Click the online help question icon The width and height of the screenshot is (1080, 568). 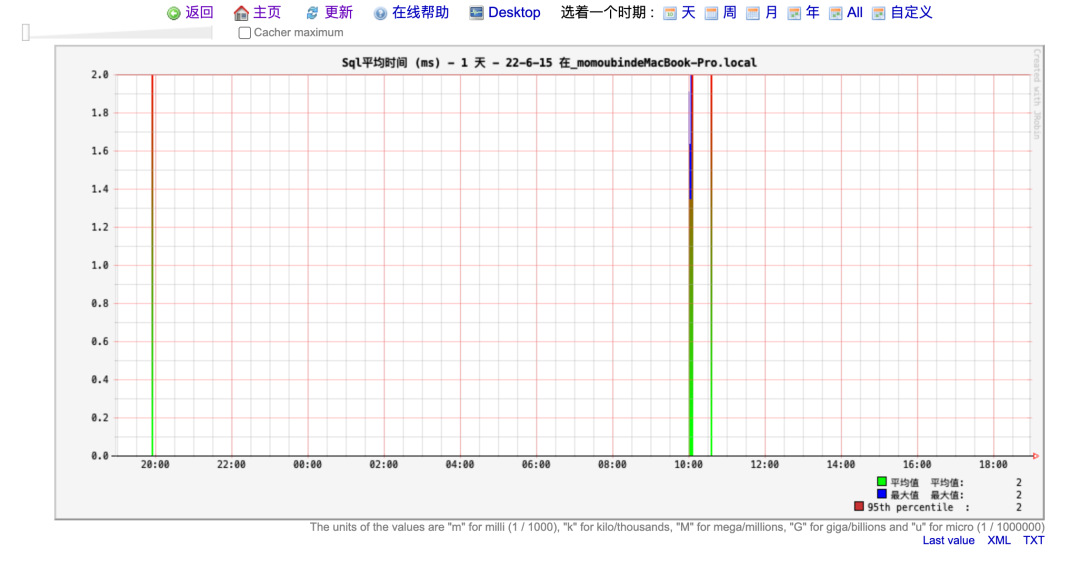click(x=380, y=13)
